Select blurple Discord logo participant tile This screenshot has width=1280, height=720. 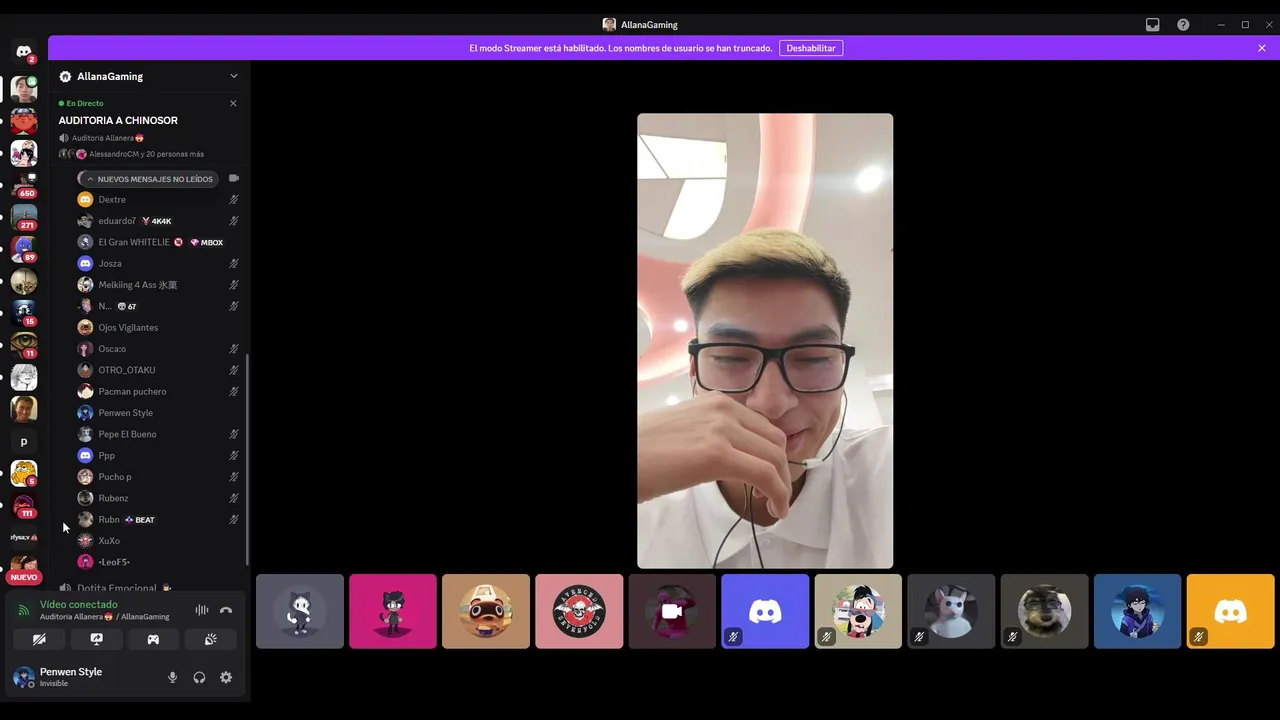coord(765,611)
